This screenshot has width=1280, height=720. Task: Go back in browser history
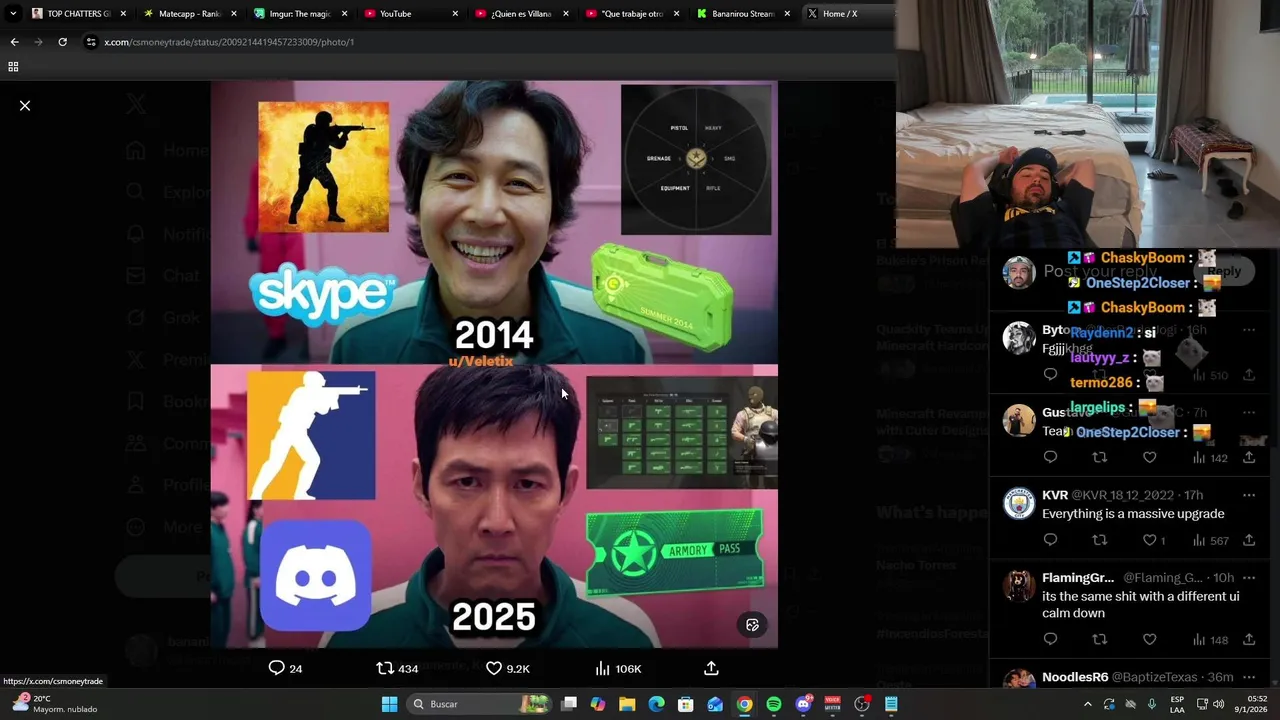14,42
